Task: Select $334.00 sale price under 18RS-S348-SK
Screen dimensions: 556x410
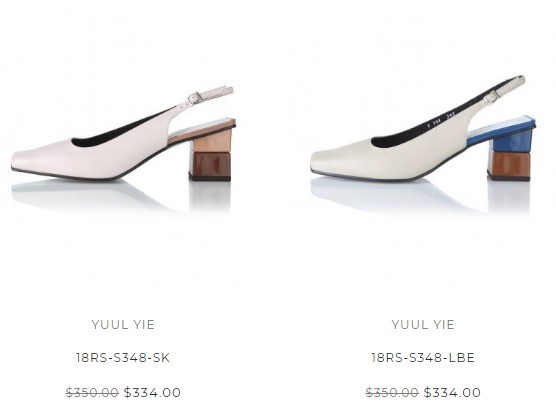Action: tap(152, 393)
